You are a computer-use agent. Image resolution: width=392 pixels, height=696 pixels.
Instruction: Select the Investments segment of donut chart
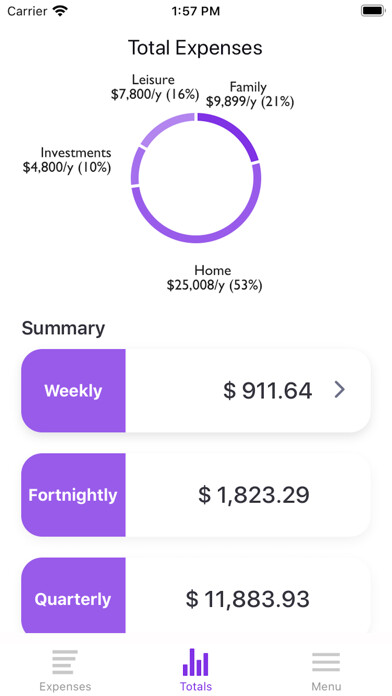click(136, 166)
